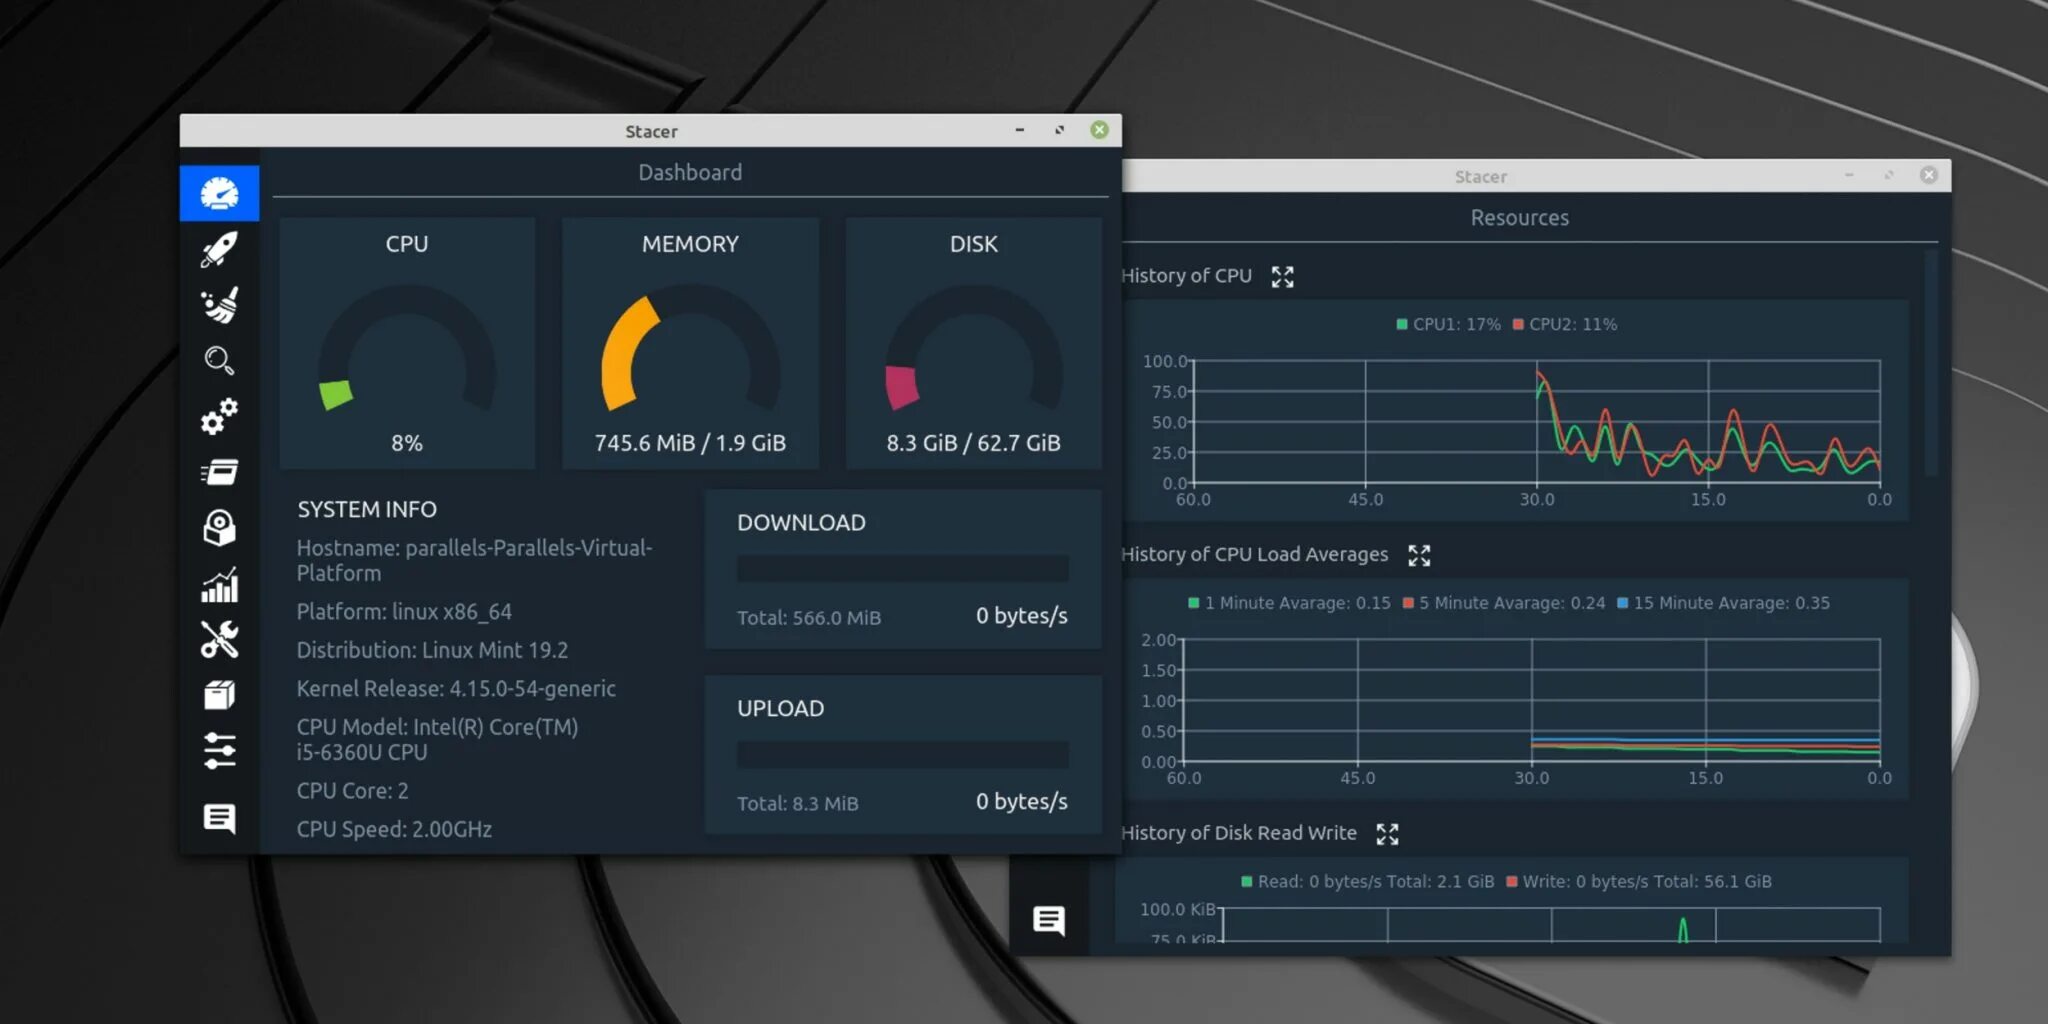The width and height of the screenshot is (2048, 1024).
Task: Click 'Kernel Release: 4.15.0-54-generic' text
Action: (x=456, y=689)
